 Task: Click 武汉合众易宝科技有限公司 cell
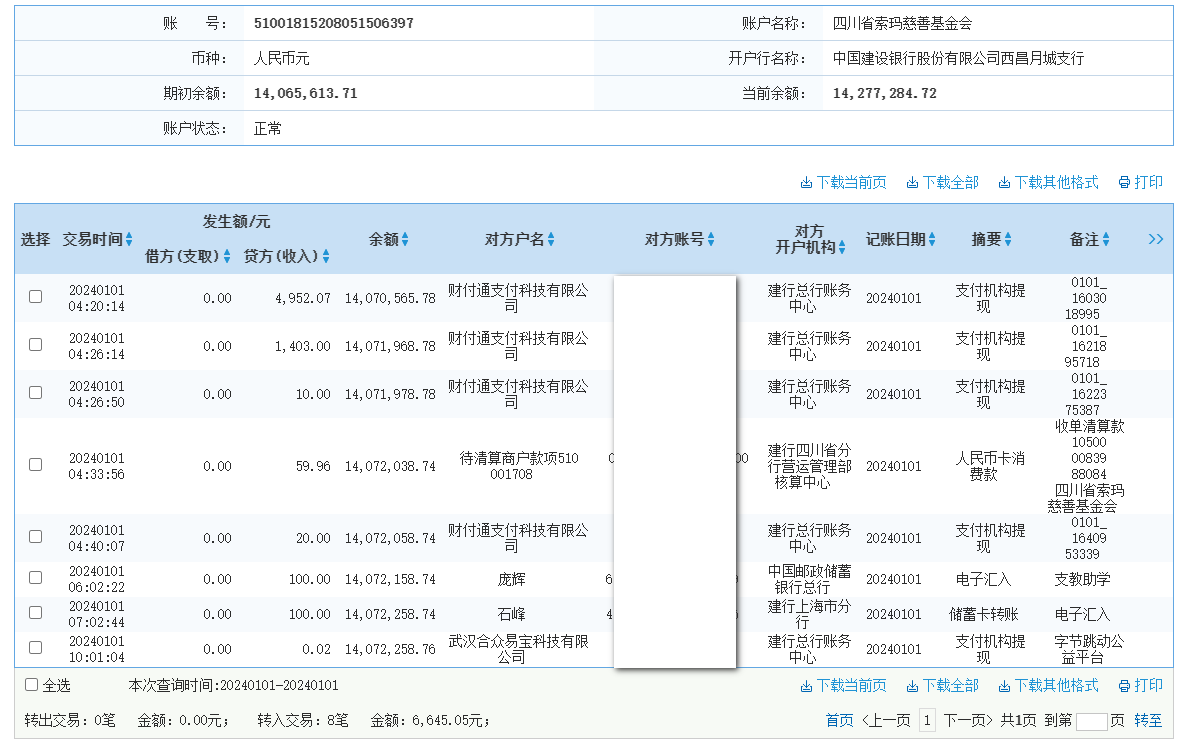(518, 649)
